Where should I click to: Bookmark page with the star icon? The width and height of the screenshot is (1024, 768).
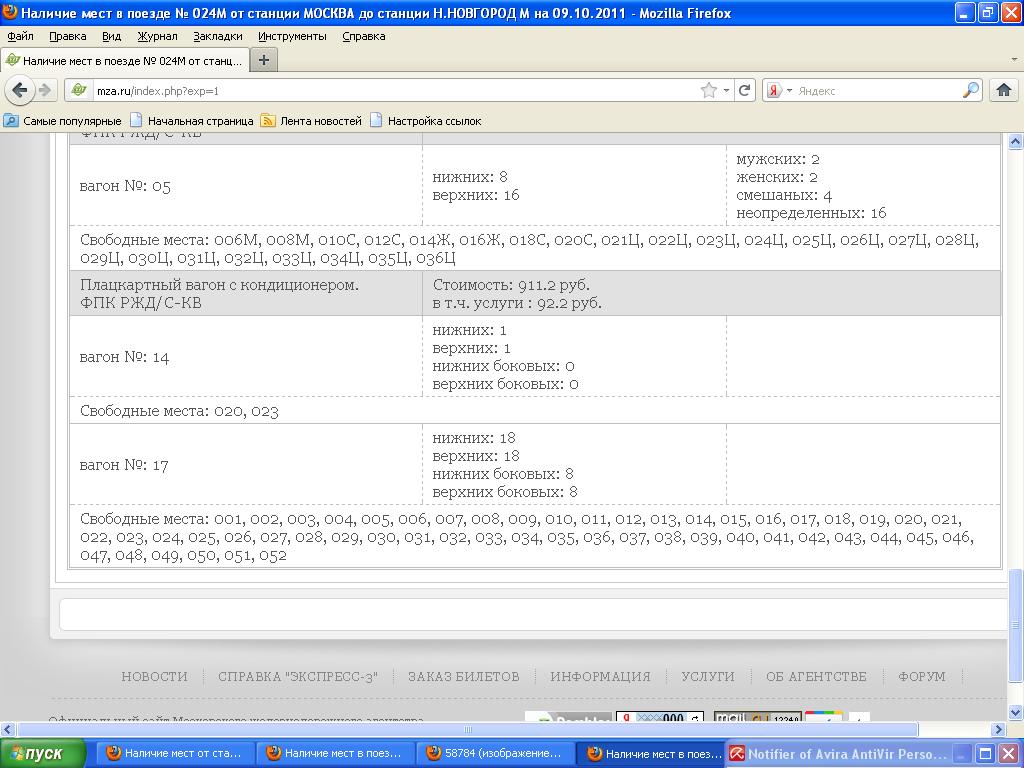point(709,90)
